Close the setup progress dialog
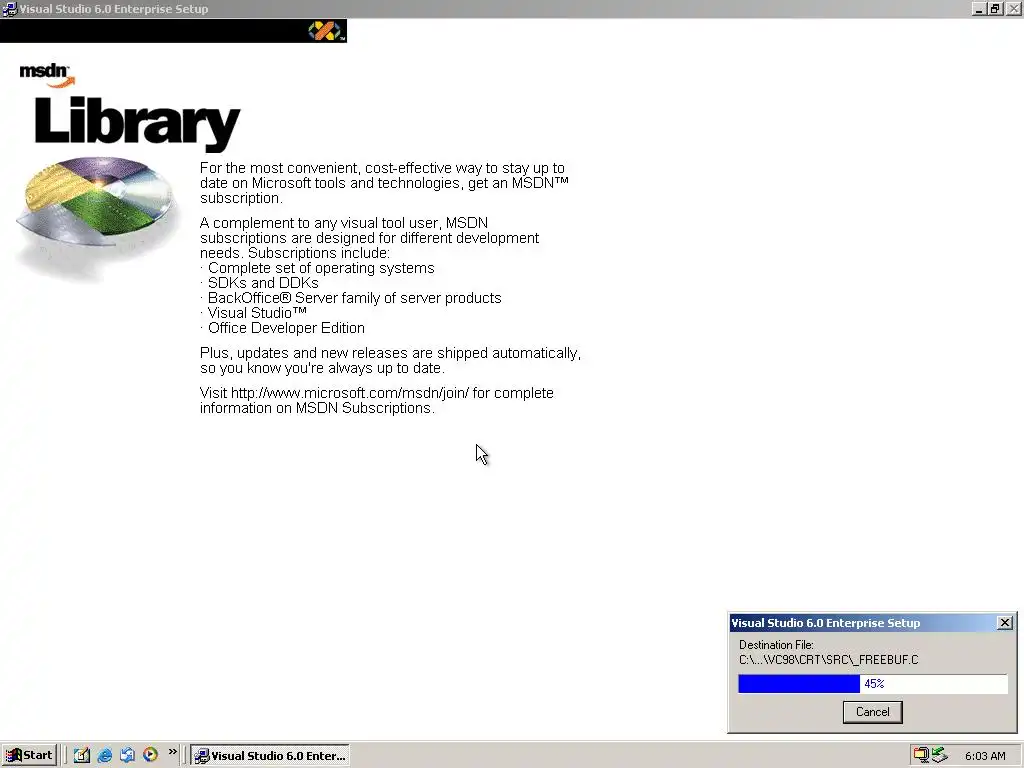 (x=1005, y=622)
